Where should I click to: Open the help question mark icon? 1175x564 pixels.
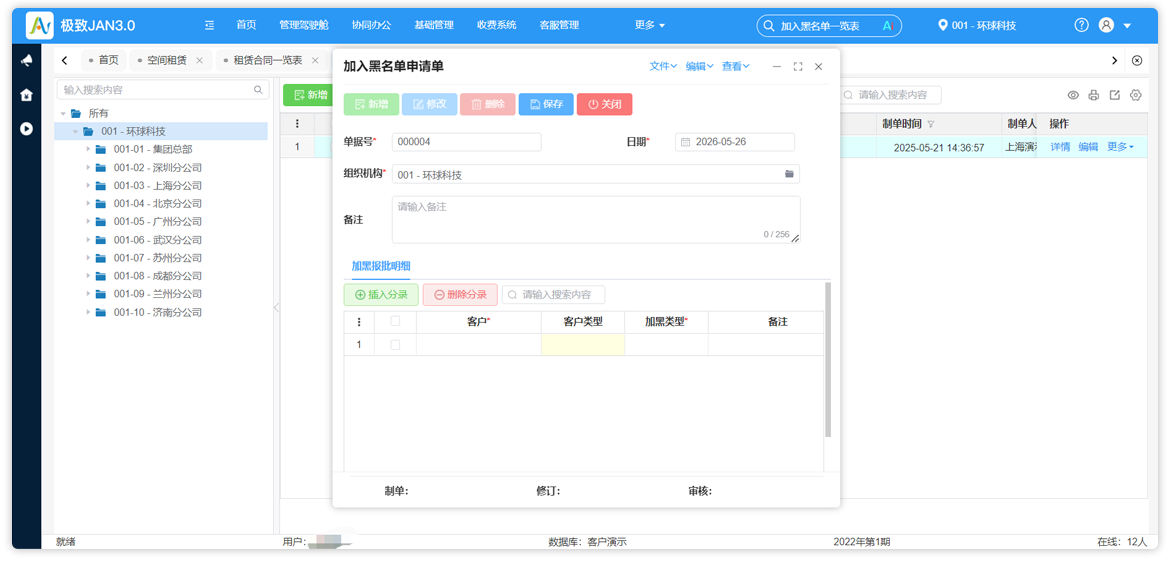[1081, 25]
